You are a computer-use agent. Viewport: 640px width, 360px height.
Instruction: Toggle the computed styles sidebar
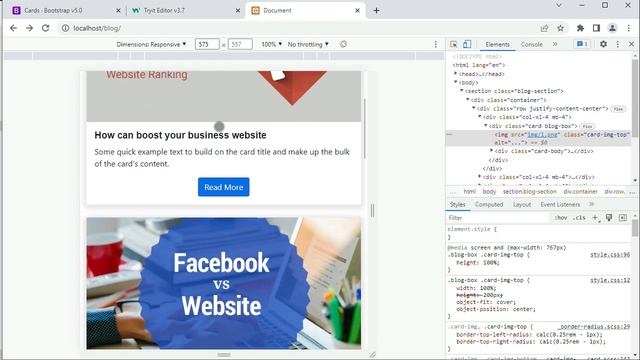(623, 218)
